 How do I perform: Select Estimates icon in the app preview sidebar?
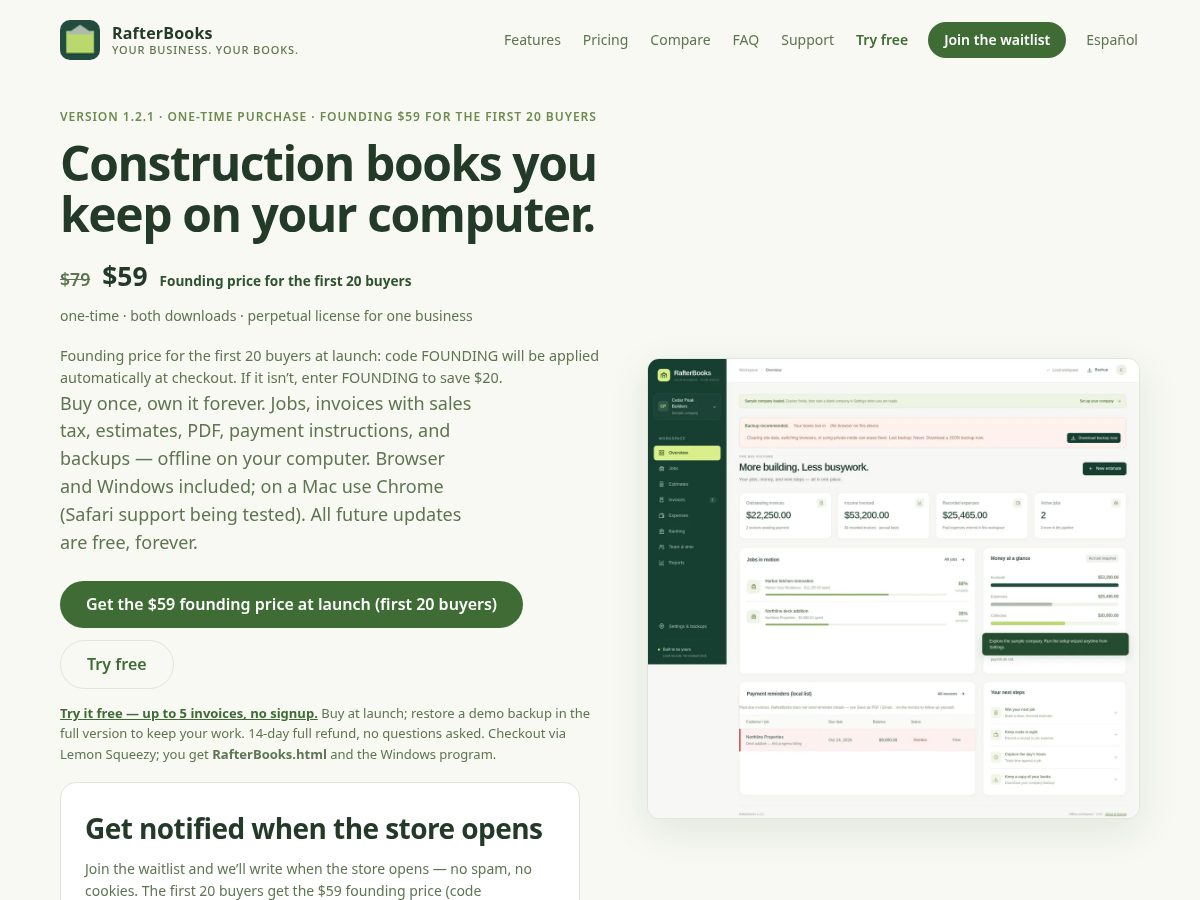click(x=662, y=484)
